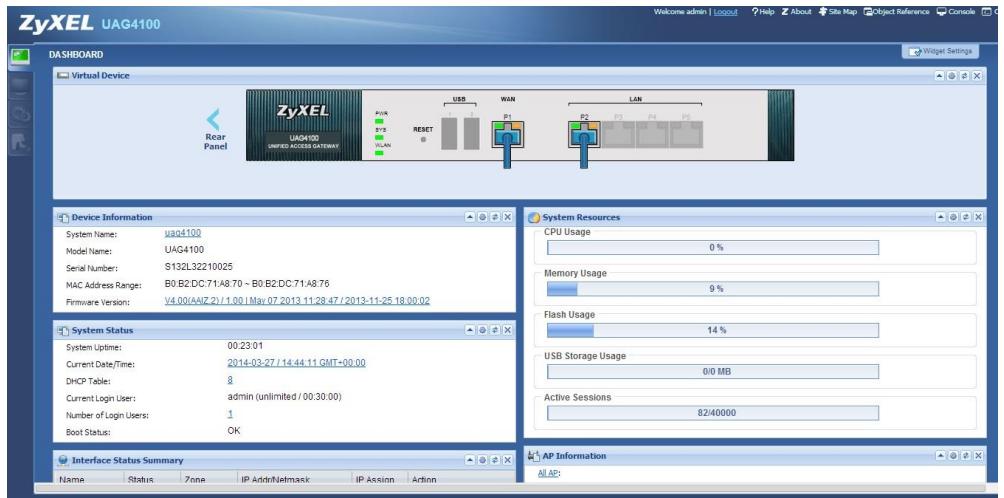Refresh the System Status widget
Screen dimensions: 1004x498
495,330
